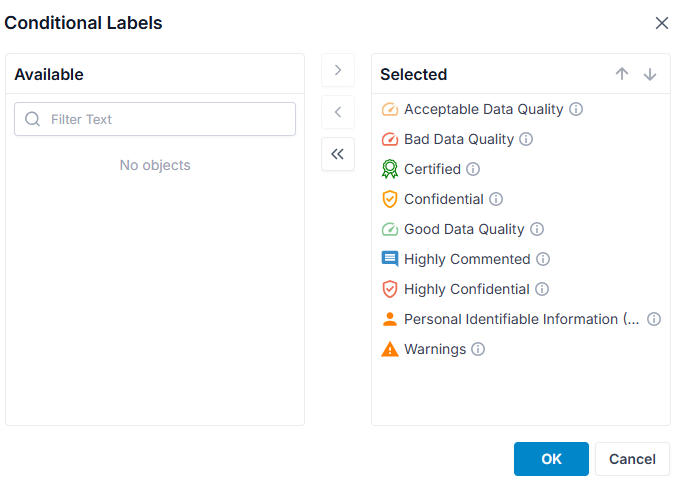Select the Warnings label text
This screenshot has width=678, height=483.
(435, 349)
